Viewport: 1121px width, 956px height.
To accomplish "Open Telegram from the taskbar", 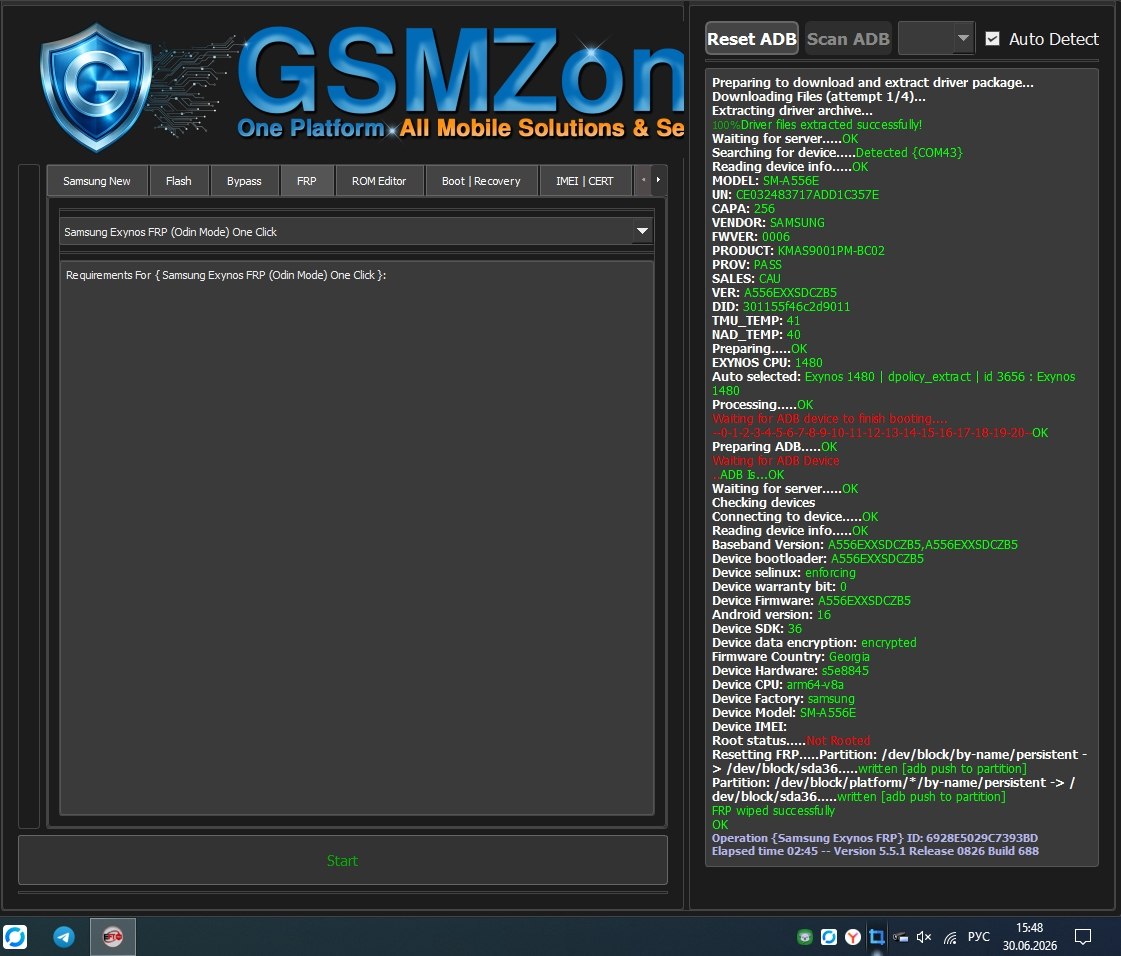I will pyautogui.click(x=64, y=937).
